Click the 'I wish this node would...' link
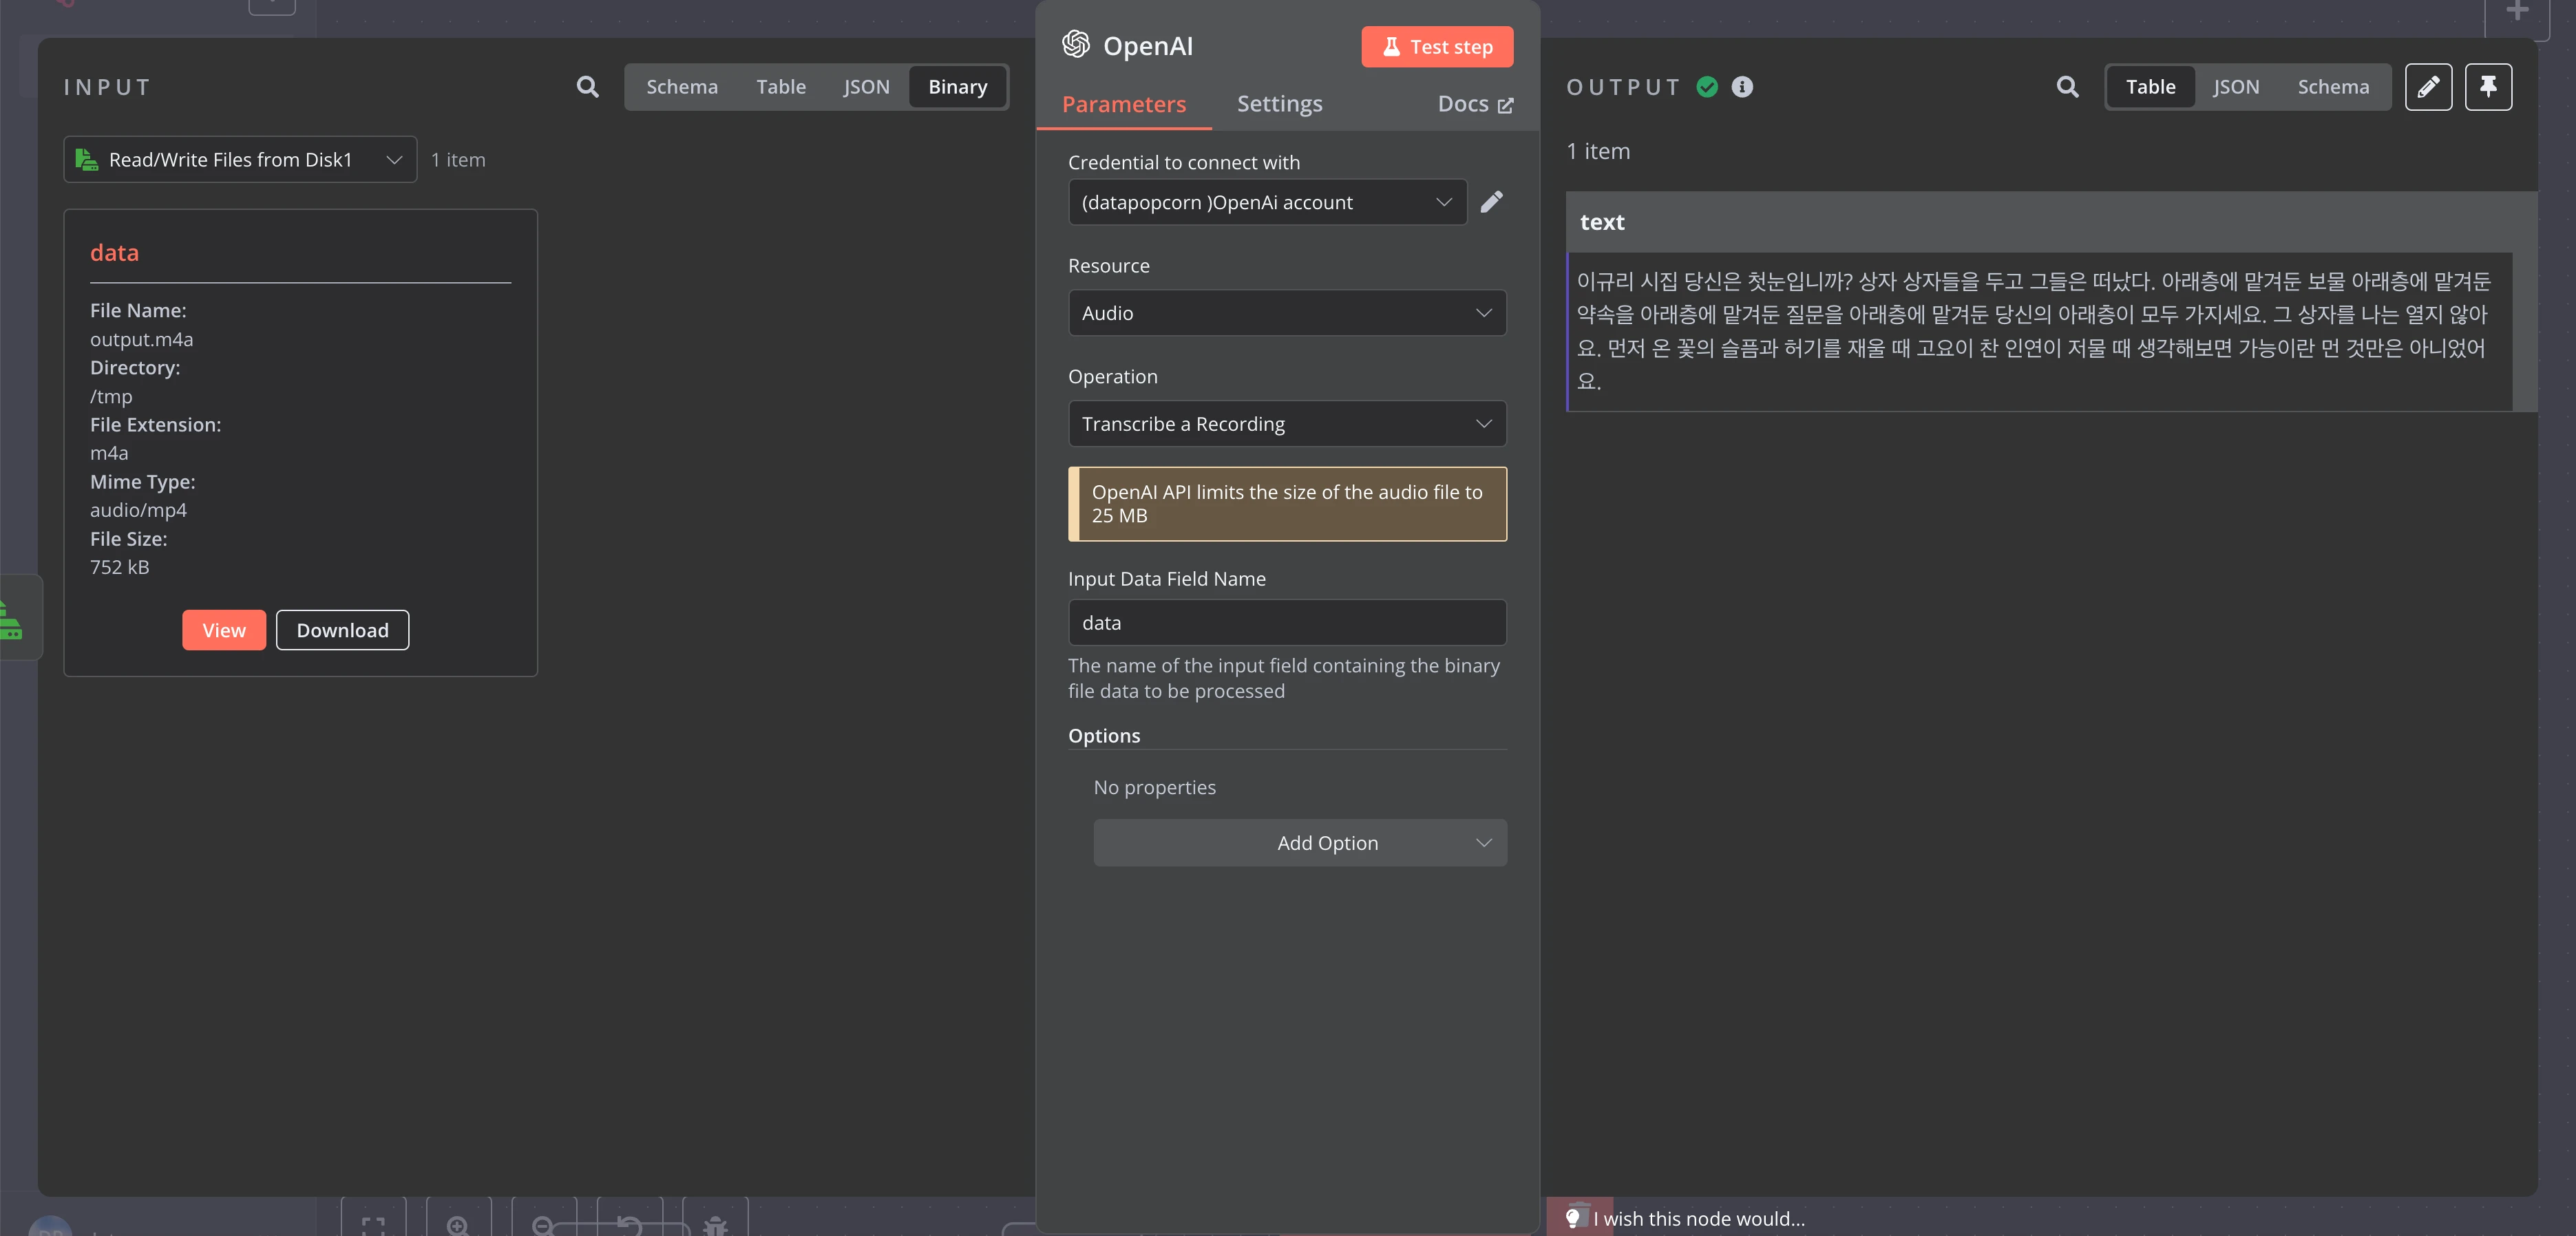Viewport: 2576px width, 1236px height. tap(1699, 1218)
